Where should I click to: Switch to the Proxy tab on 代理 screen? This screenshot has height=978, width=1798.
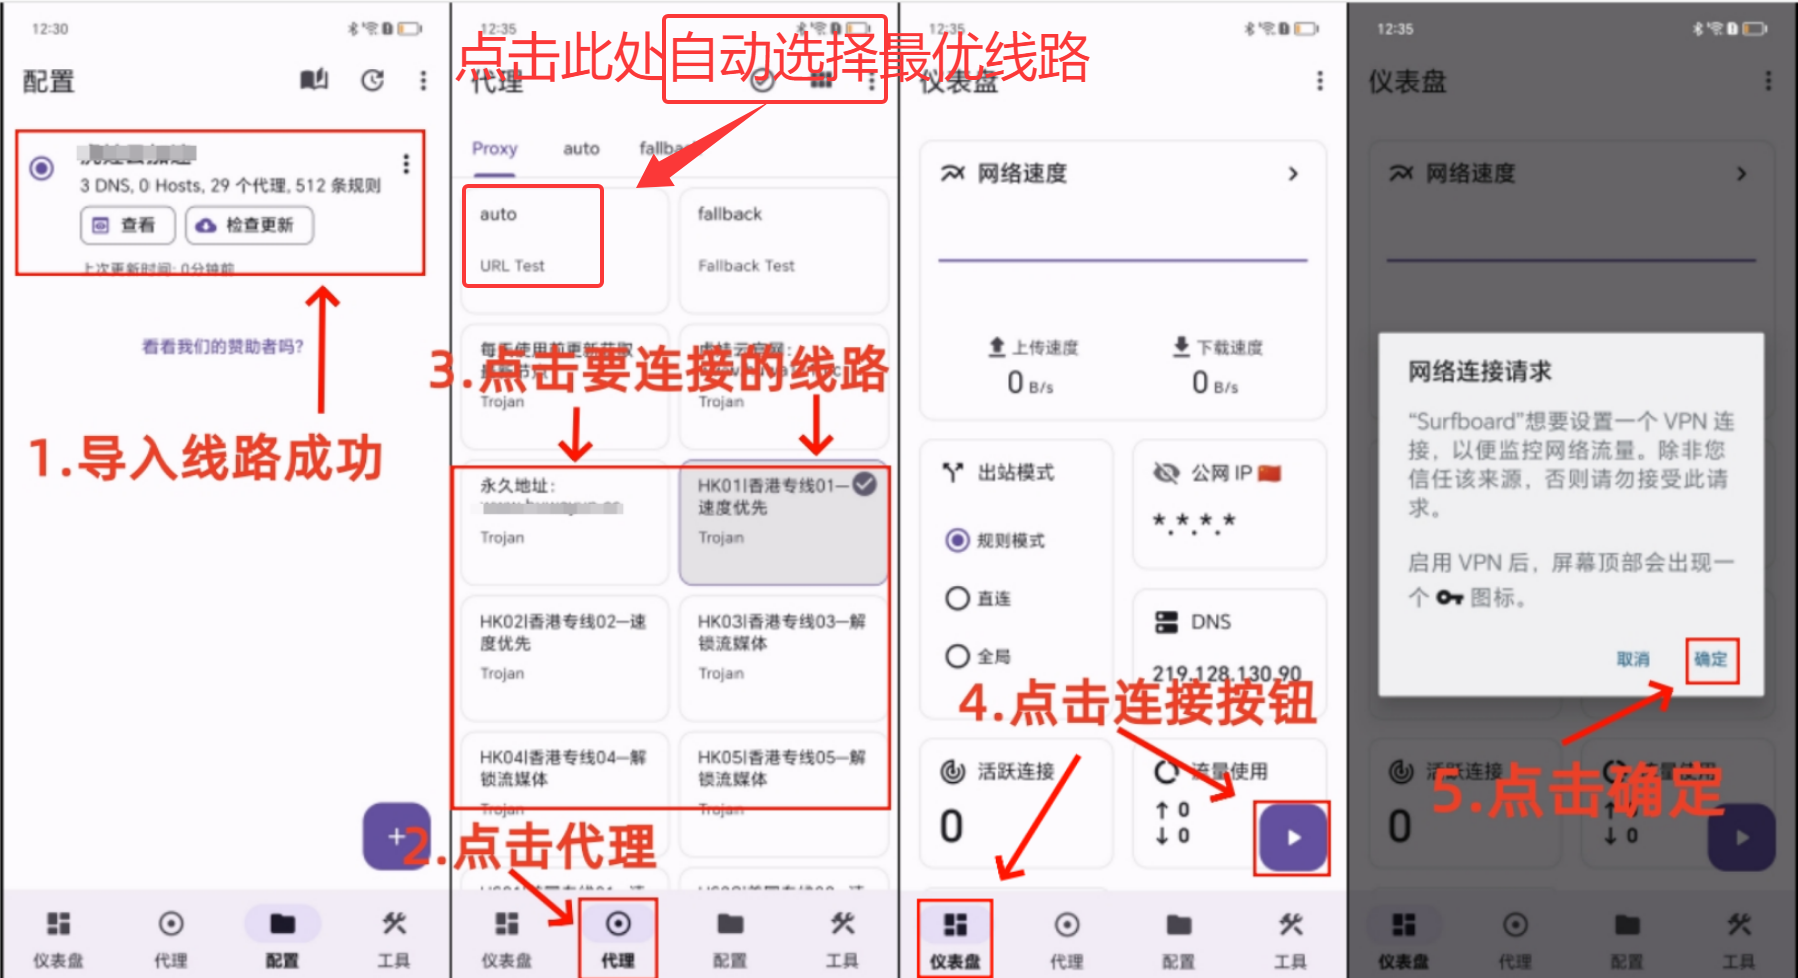click(x=495, y=149)
